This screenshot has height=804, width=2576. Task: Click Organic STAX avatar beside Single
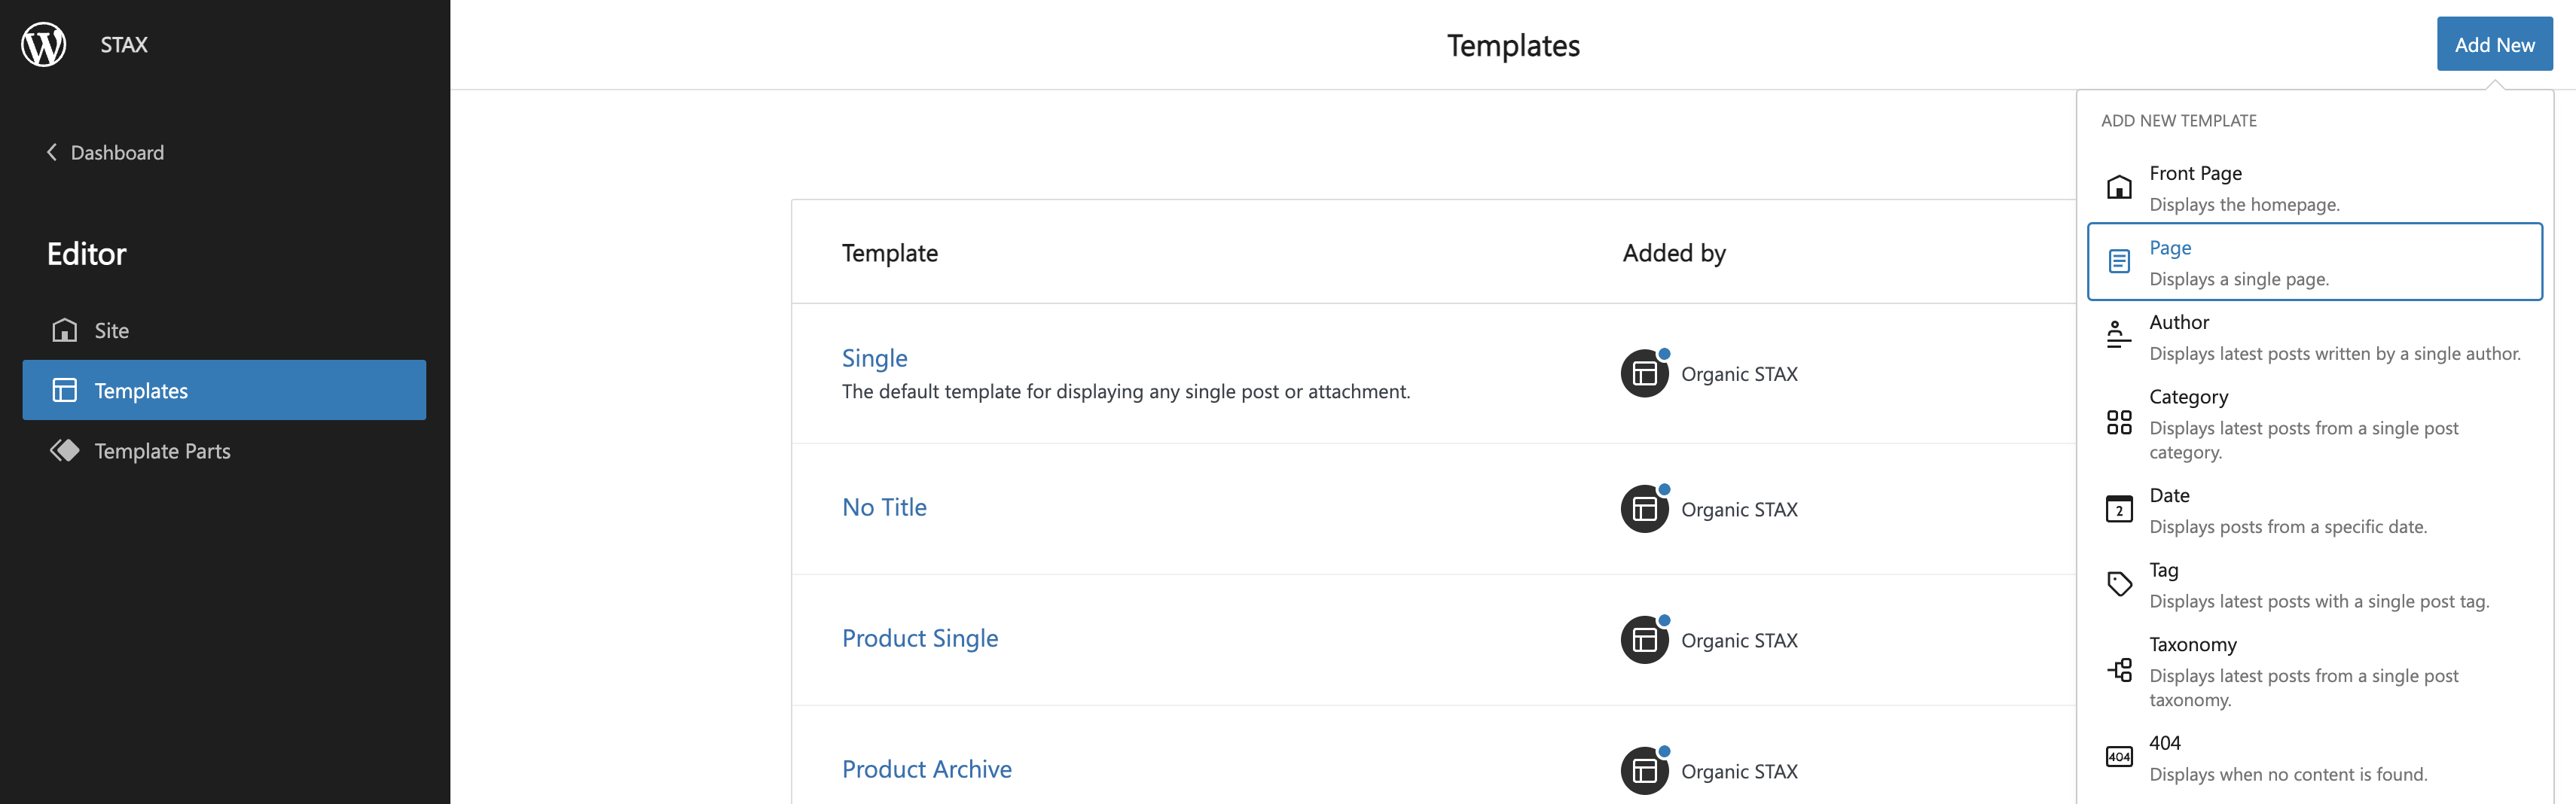click(x=1645, y=373)
